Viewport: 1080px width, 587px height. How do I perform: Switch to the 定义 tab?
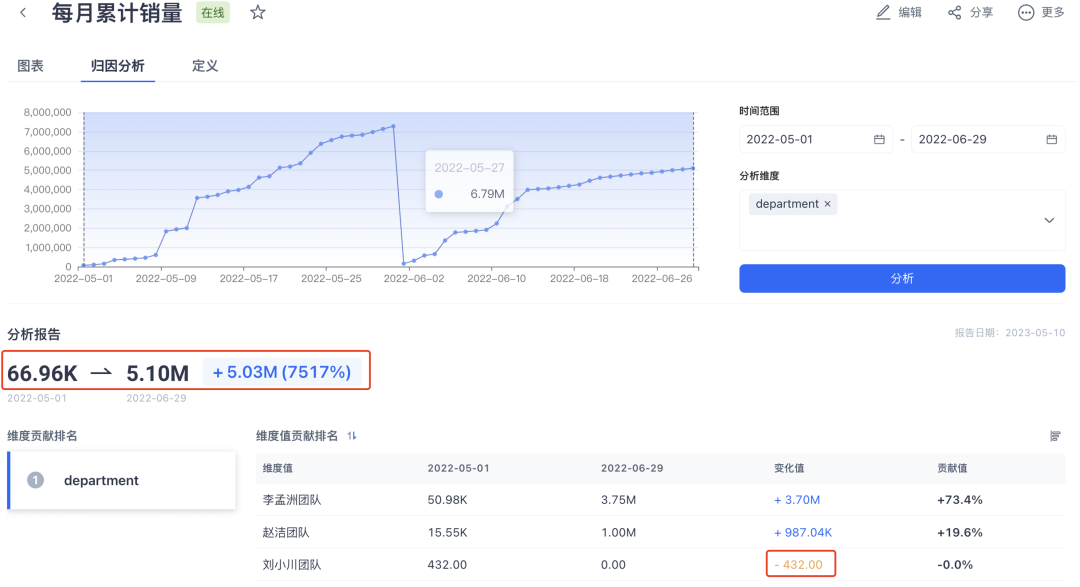click(205, 66)
